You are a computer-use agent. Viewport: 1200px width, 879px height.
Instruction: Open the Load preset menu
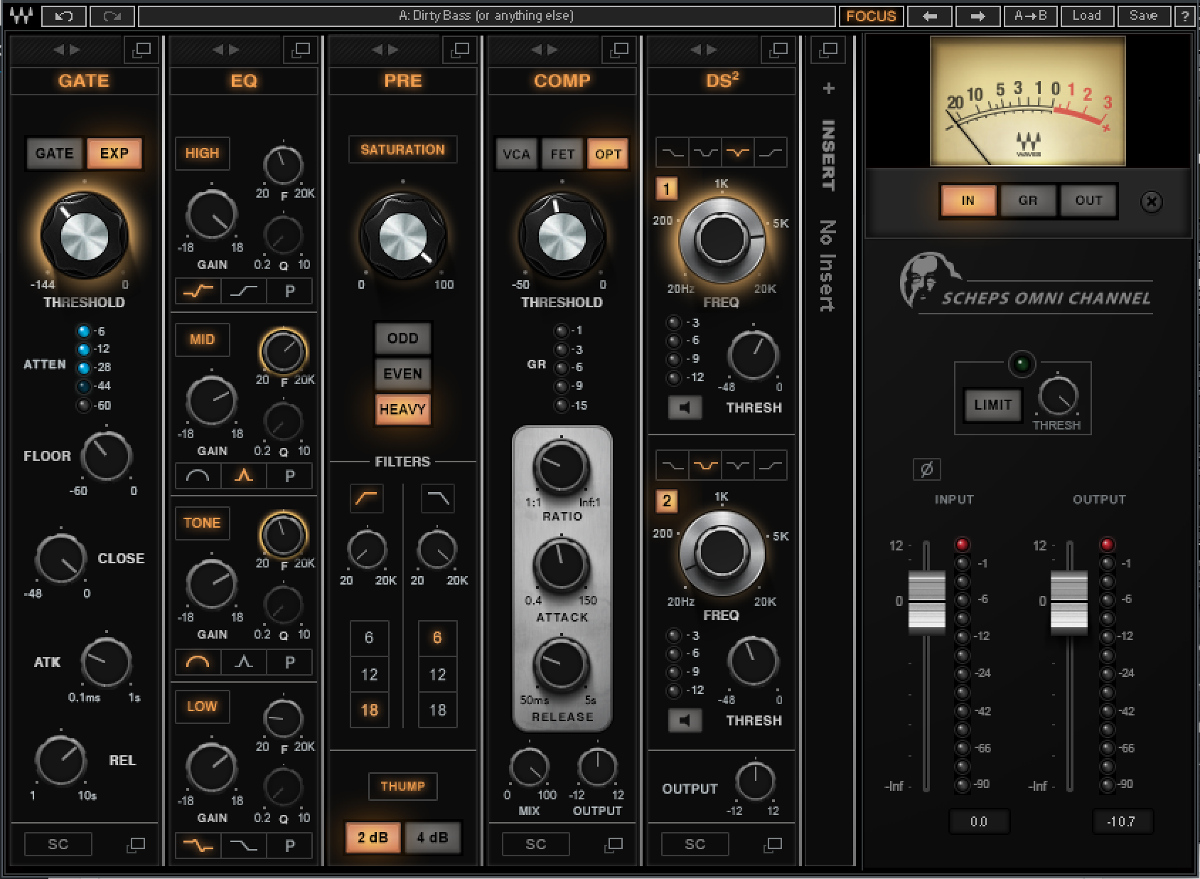coord(1087,16)
